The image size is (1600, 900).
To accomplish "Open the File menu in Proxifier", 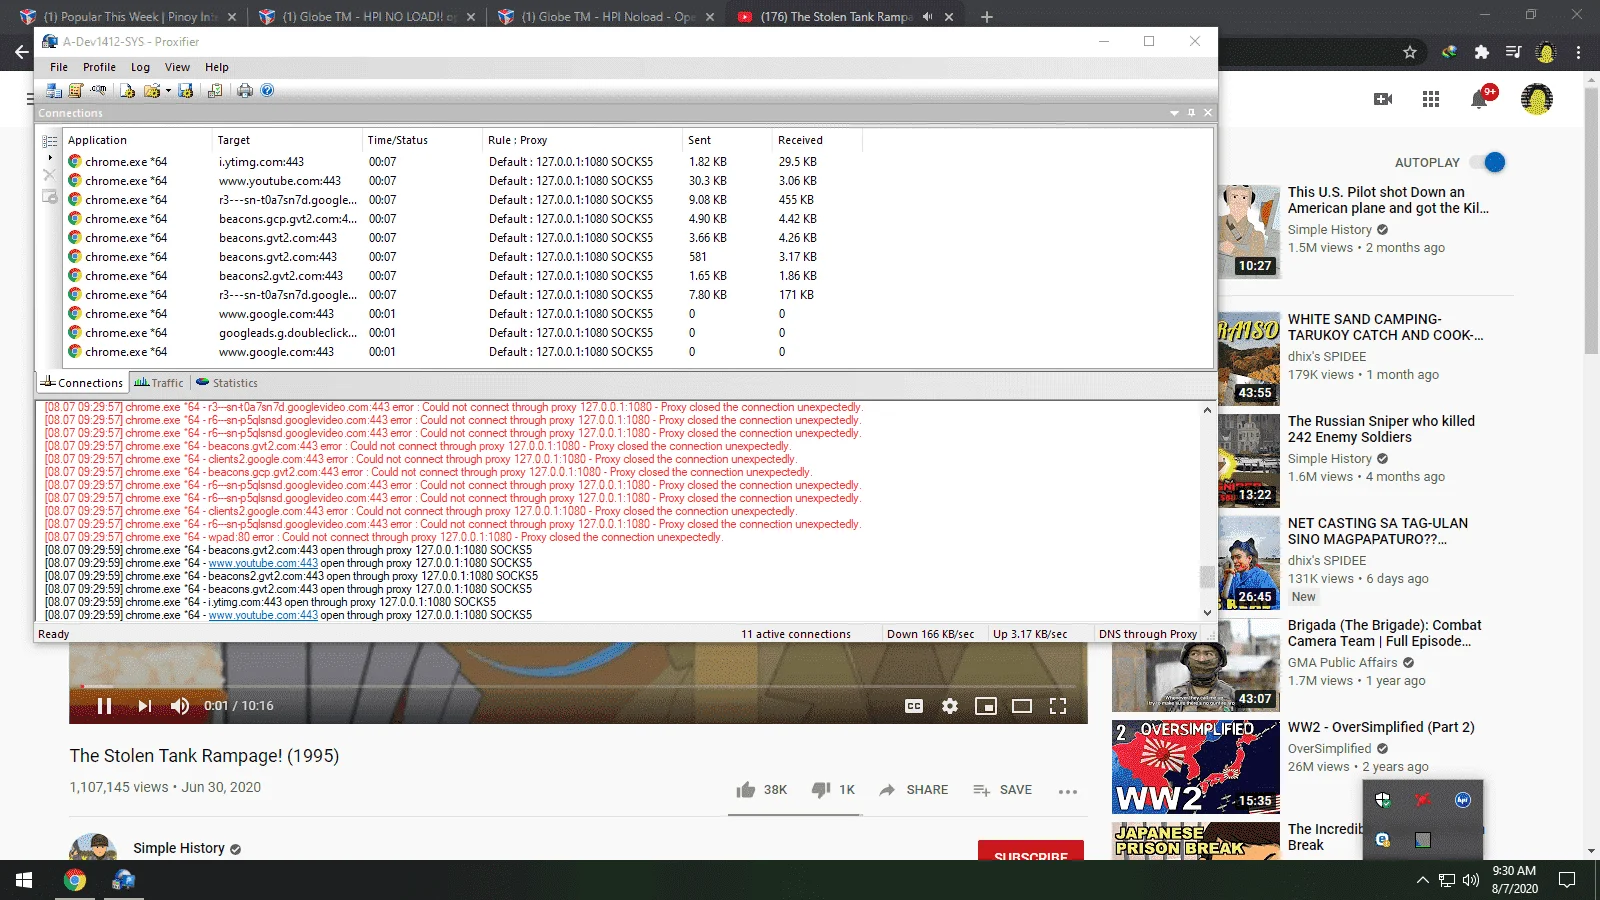I will (59, 67).
